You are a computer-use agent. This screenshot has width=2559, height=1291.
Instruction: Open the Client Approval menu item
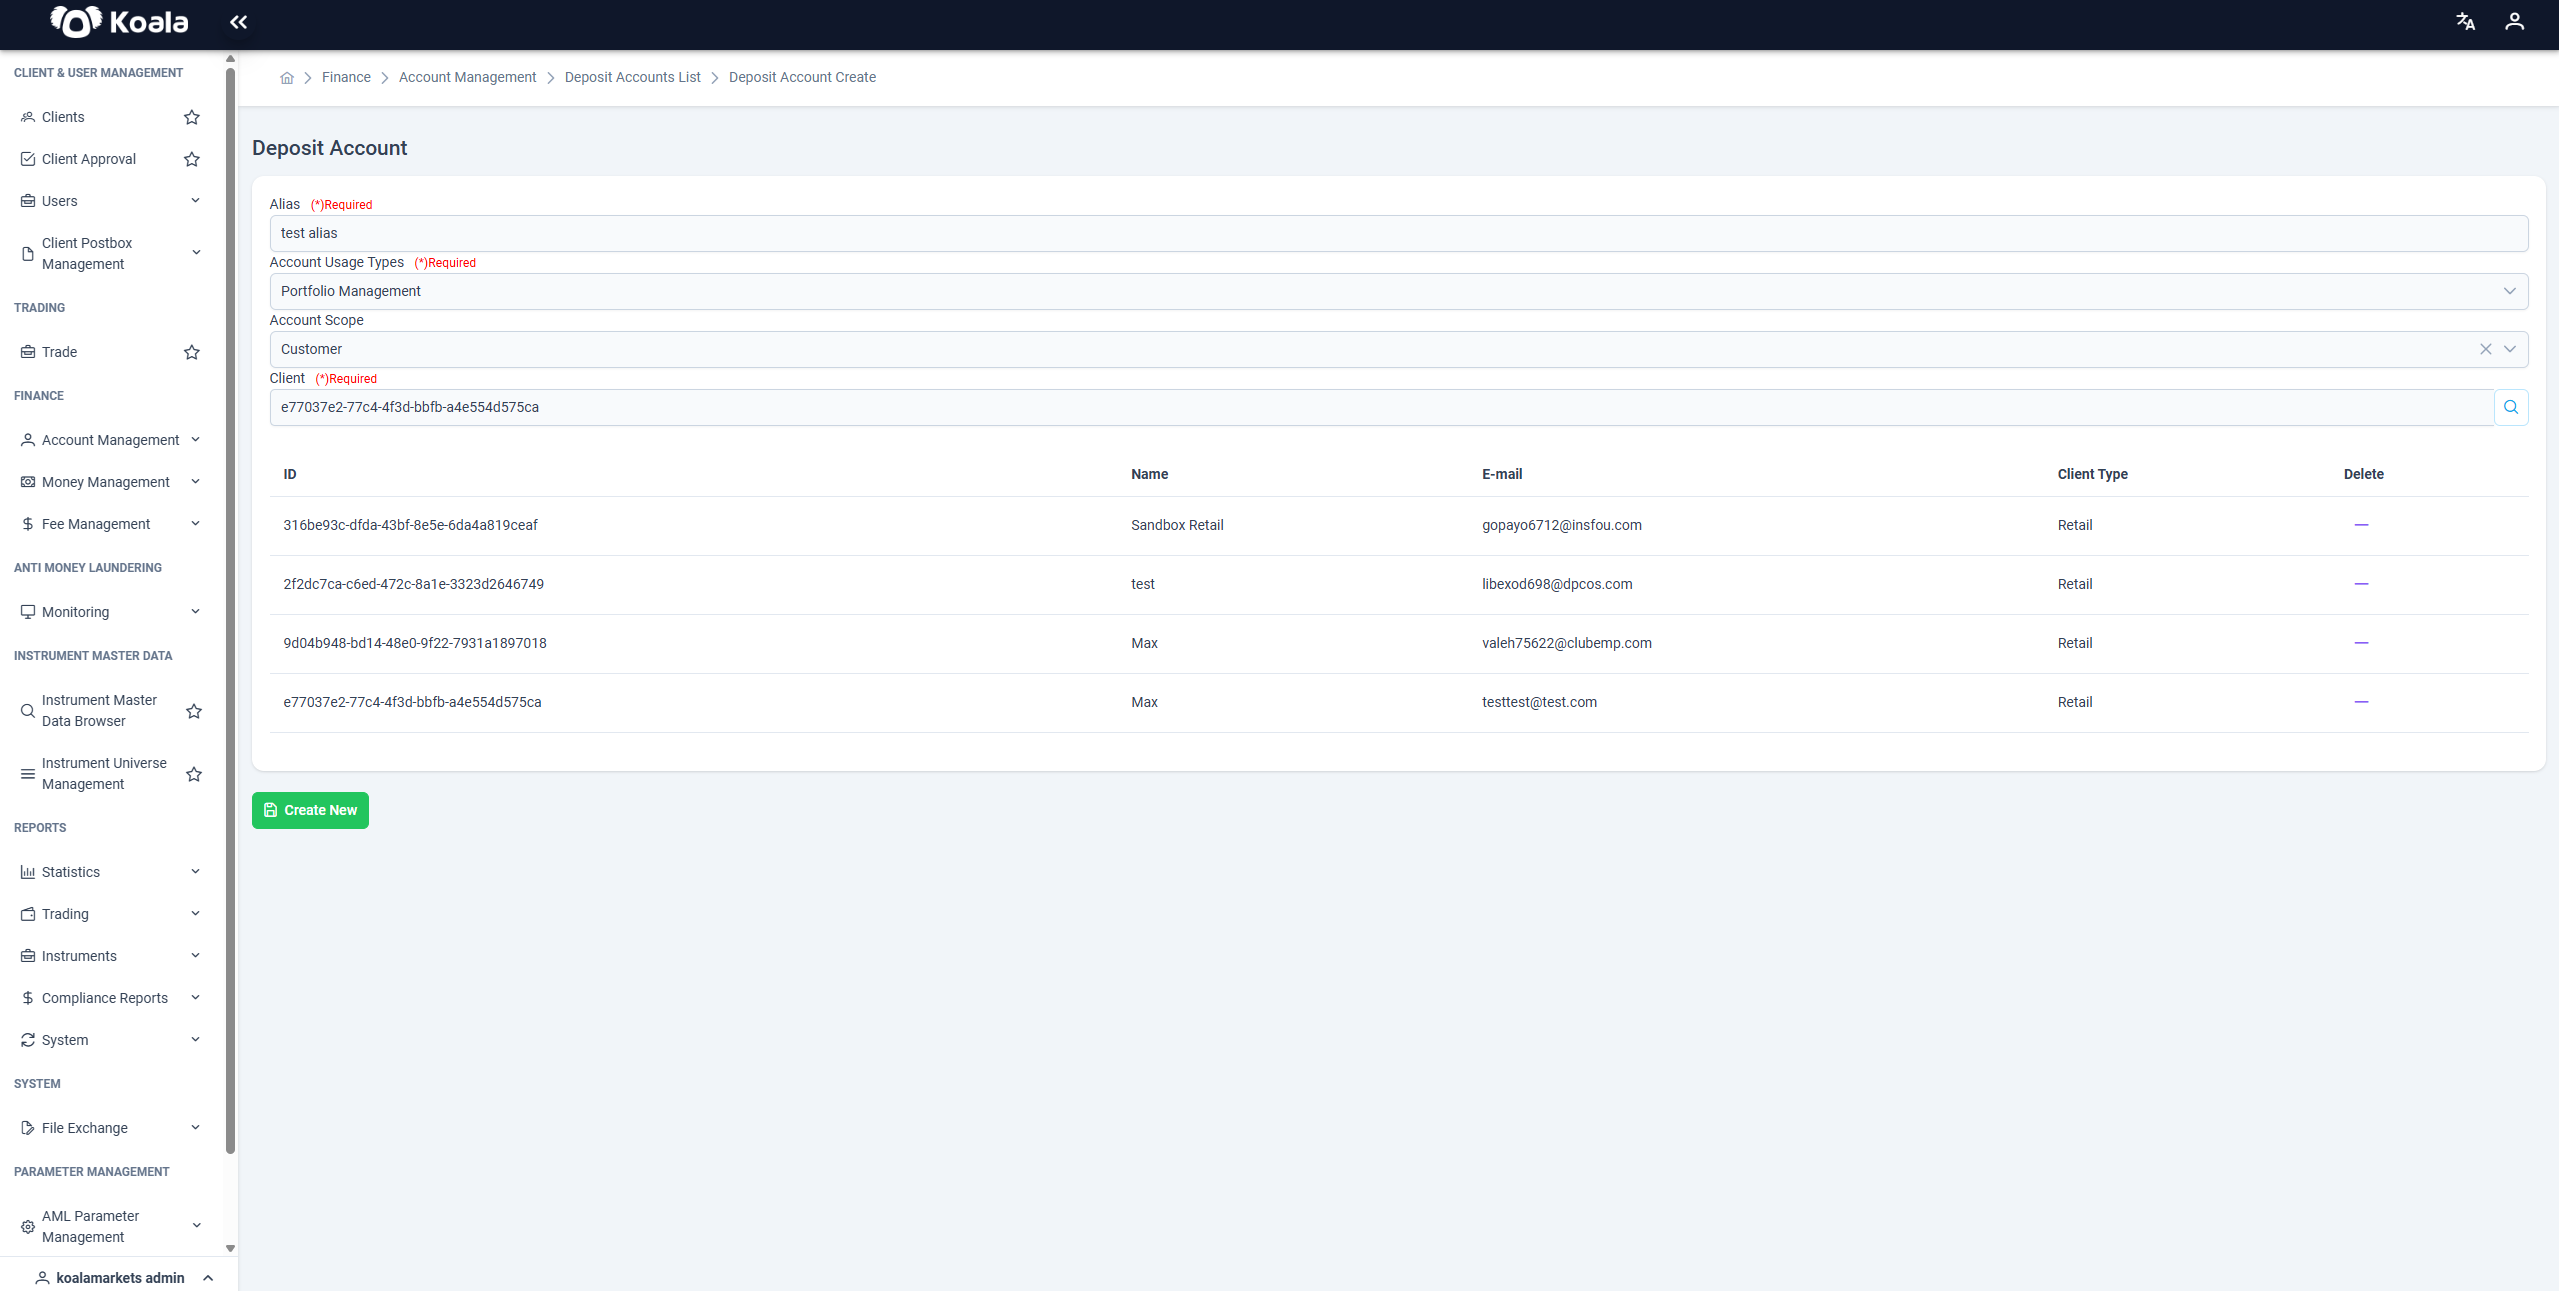pos(89,159)
